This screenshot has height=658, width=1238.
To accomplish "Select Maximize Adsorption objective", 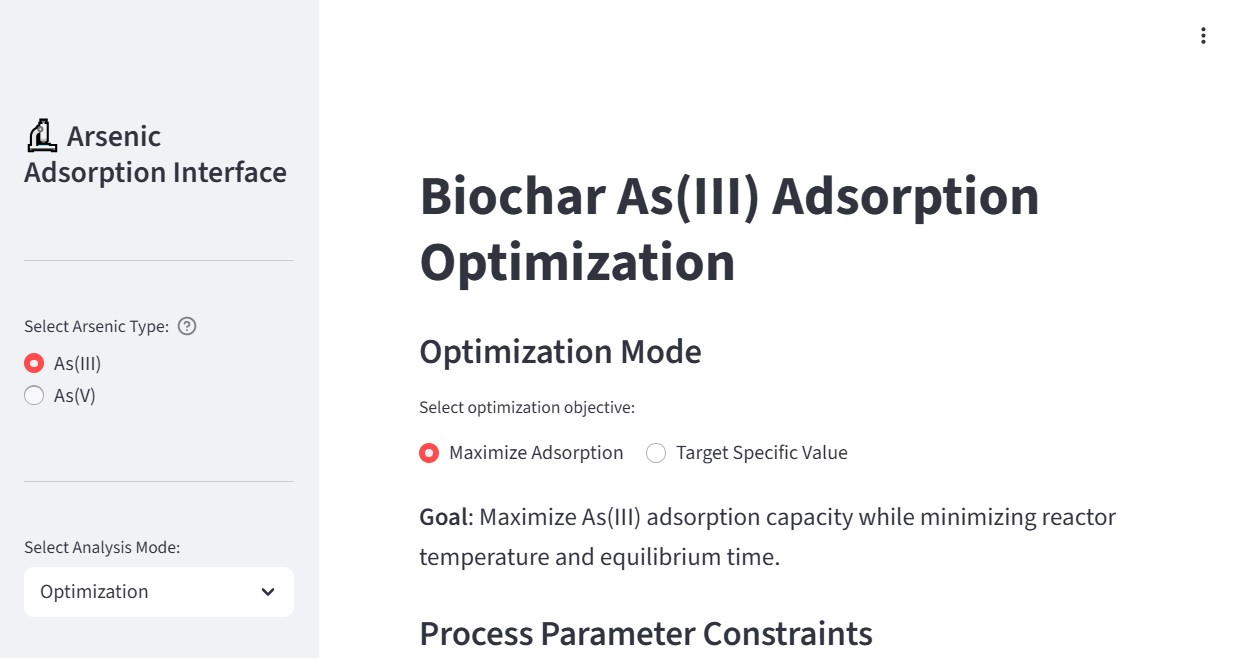I will [x=429, y=453].
